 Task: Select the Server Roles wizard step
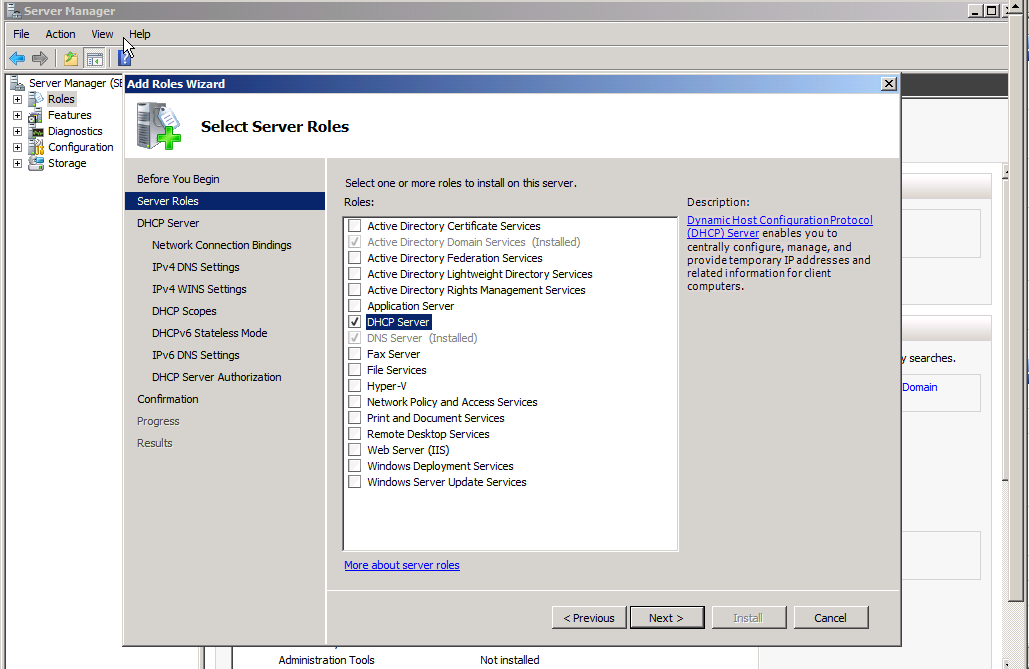click(225, 201)
